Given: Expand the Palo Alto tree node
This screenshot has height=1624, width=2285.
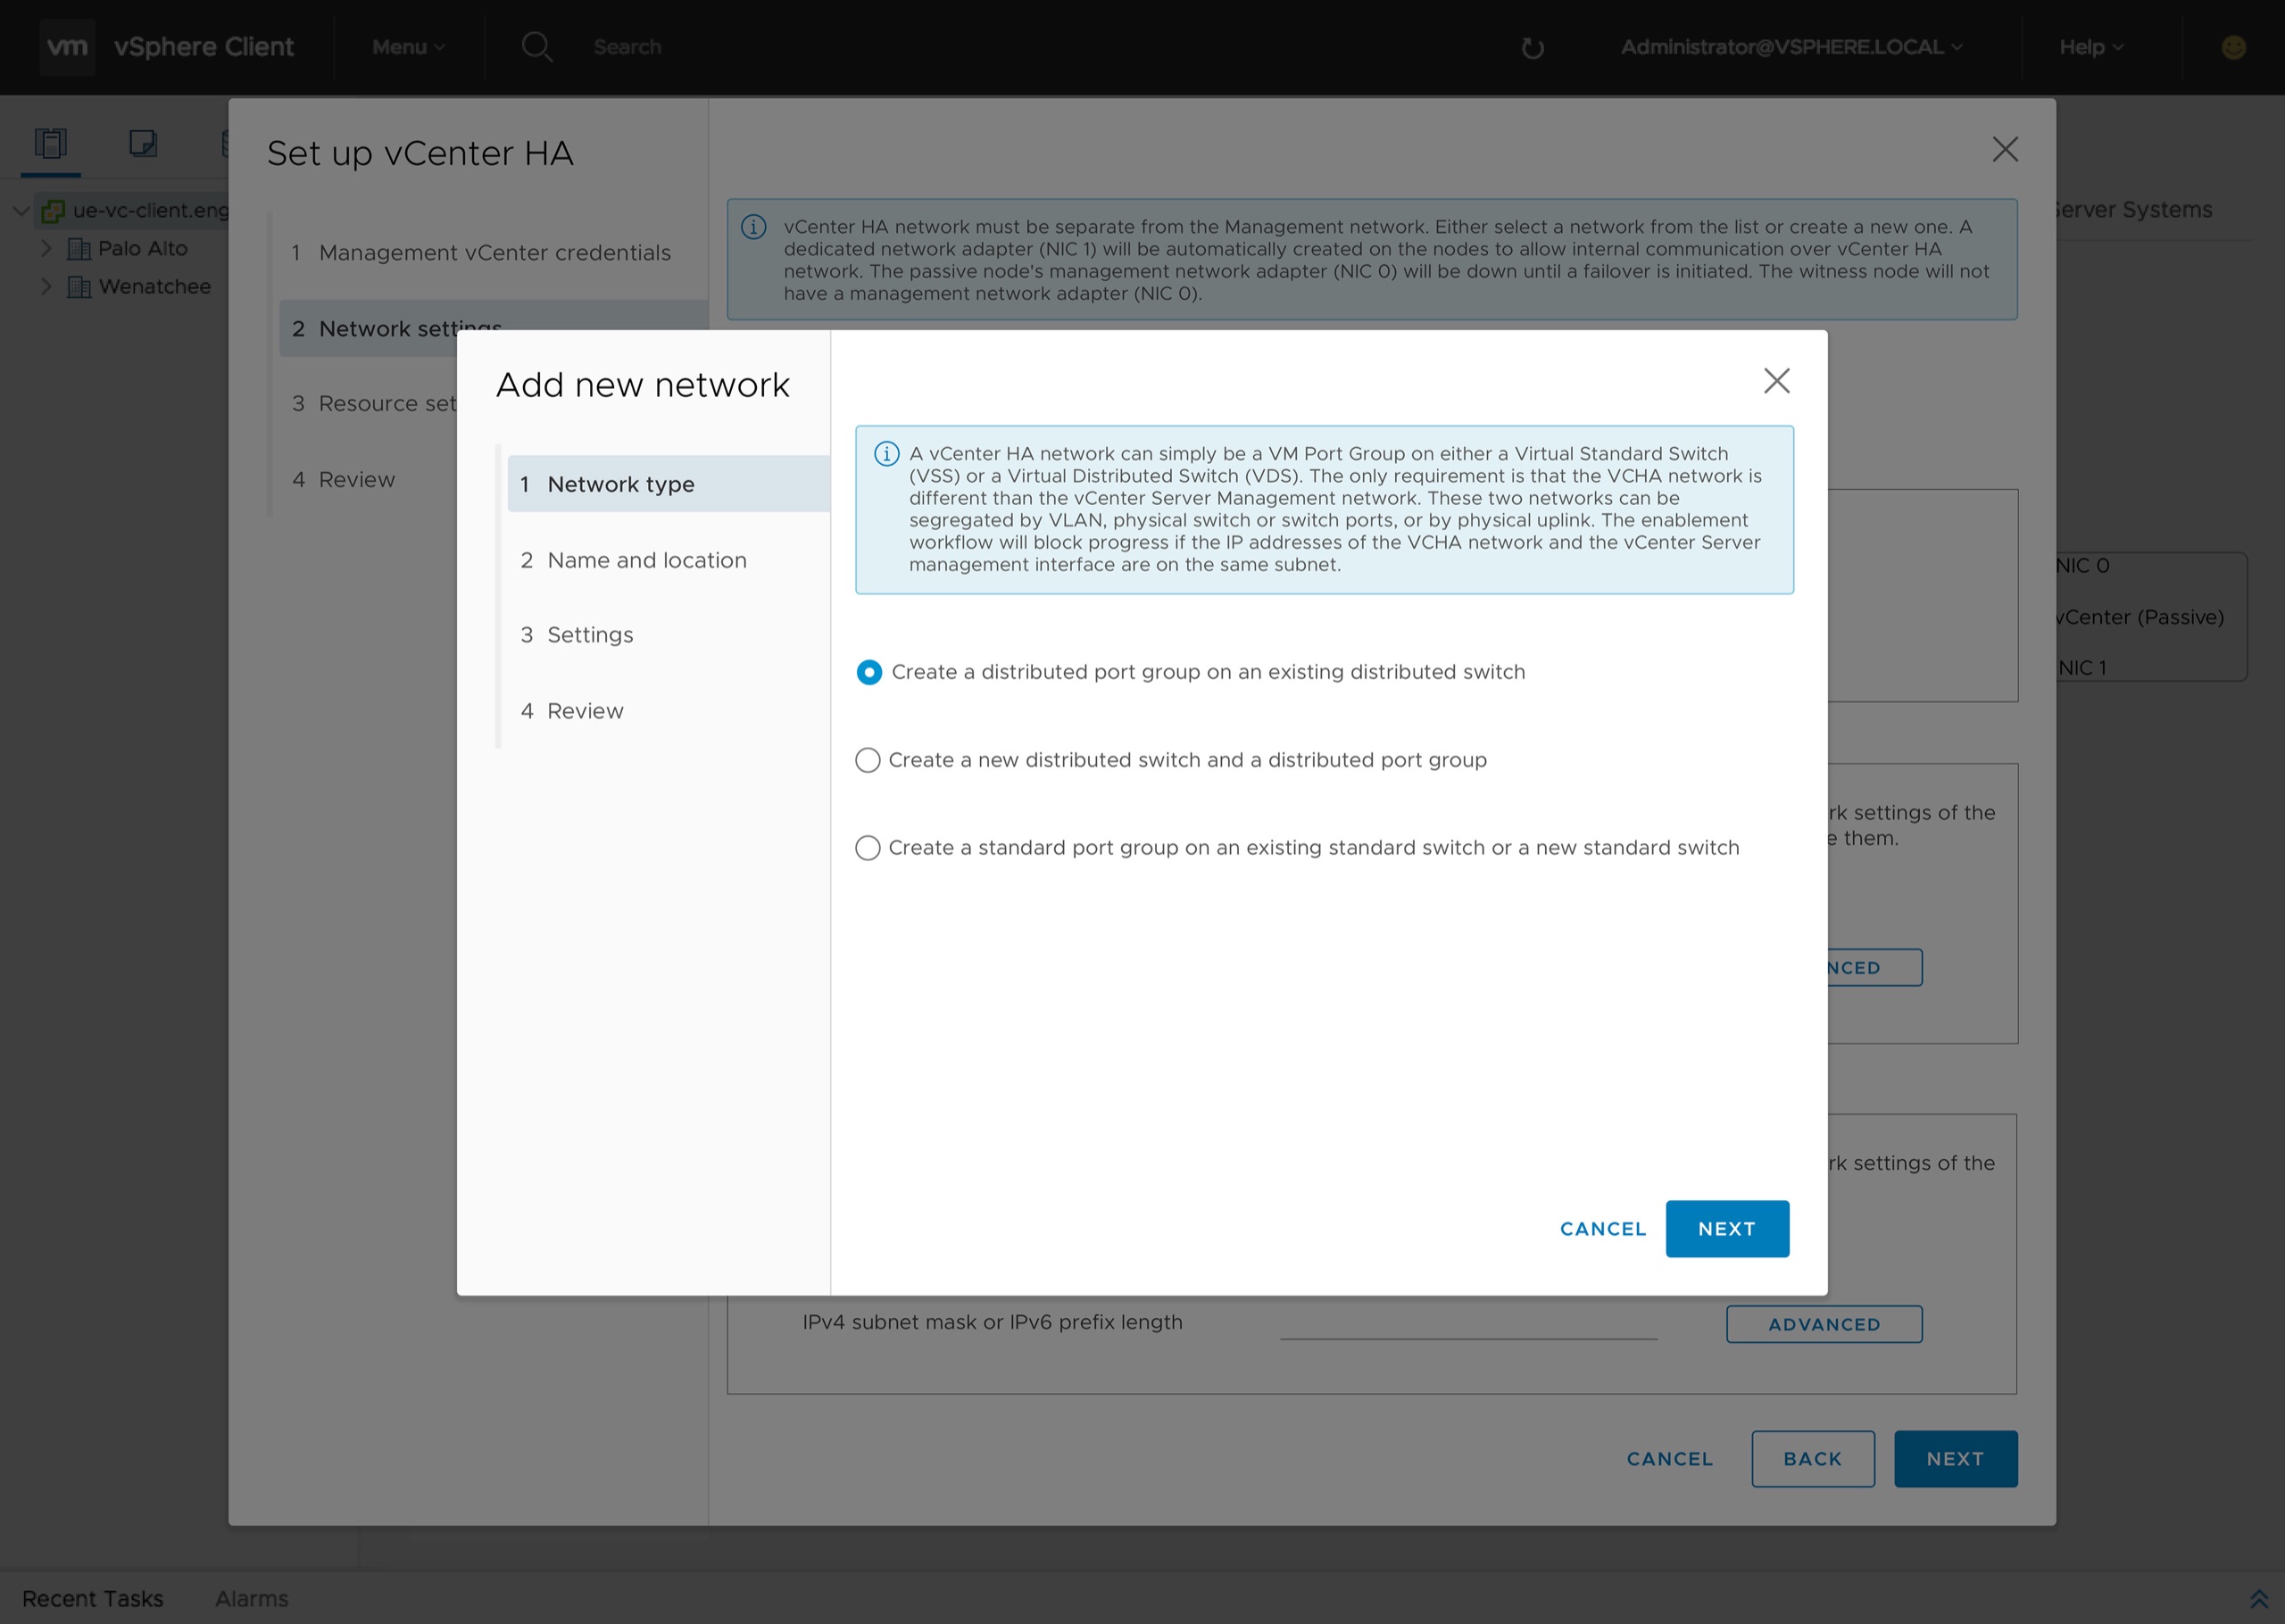Looking at the screenshot, I should click(46, 248).
